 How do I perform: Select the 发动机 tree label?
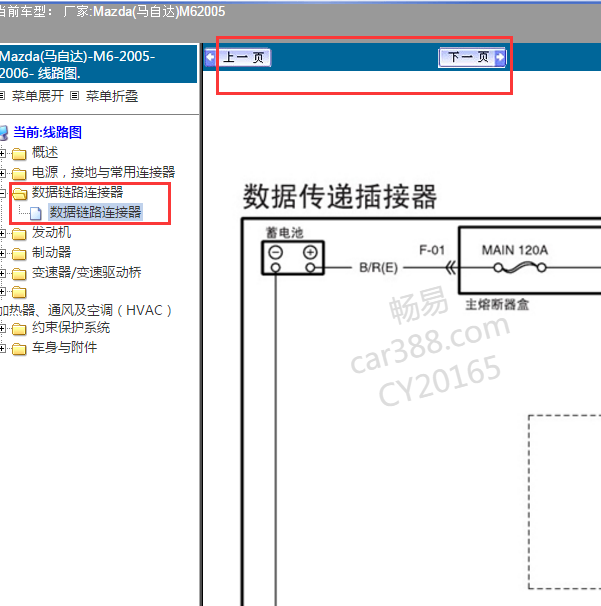point(51,232)
